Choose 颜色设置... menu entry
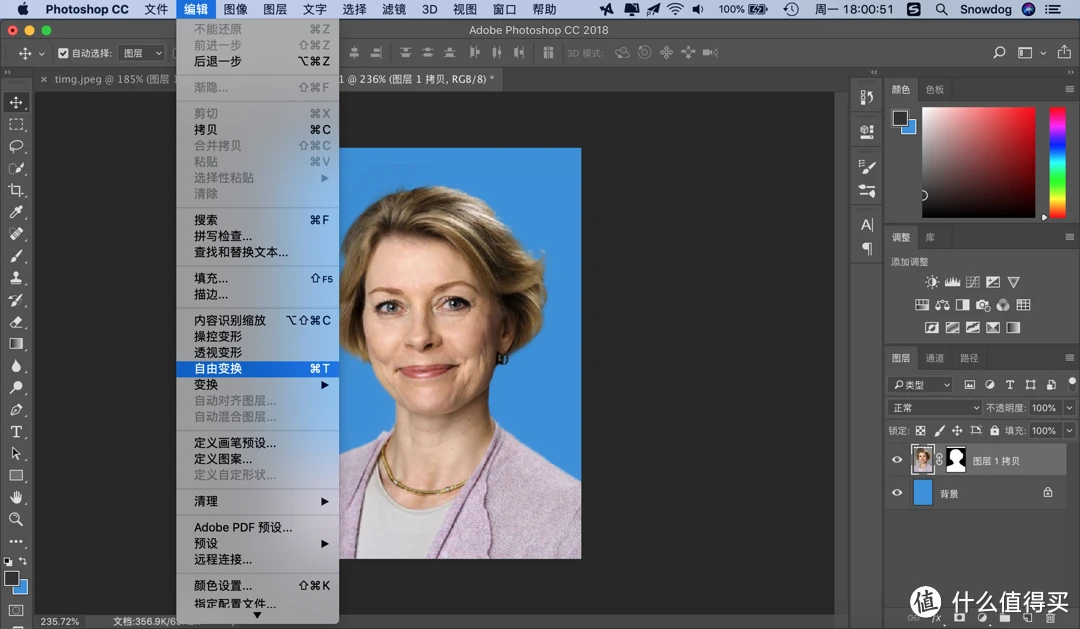 [258, 586]
